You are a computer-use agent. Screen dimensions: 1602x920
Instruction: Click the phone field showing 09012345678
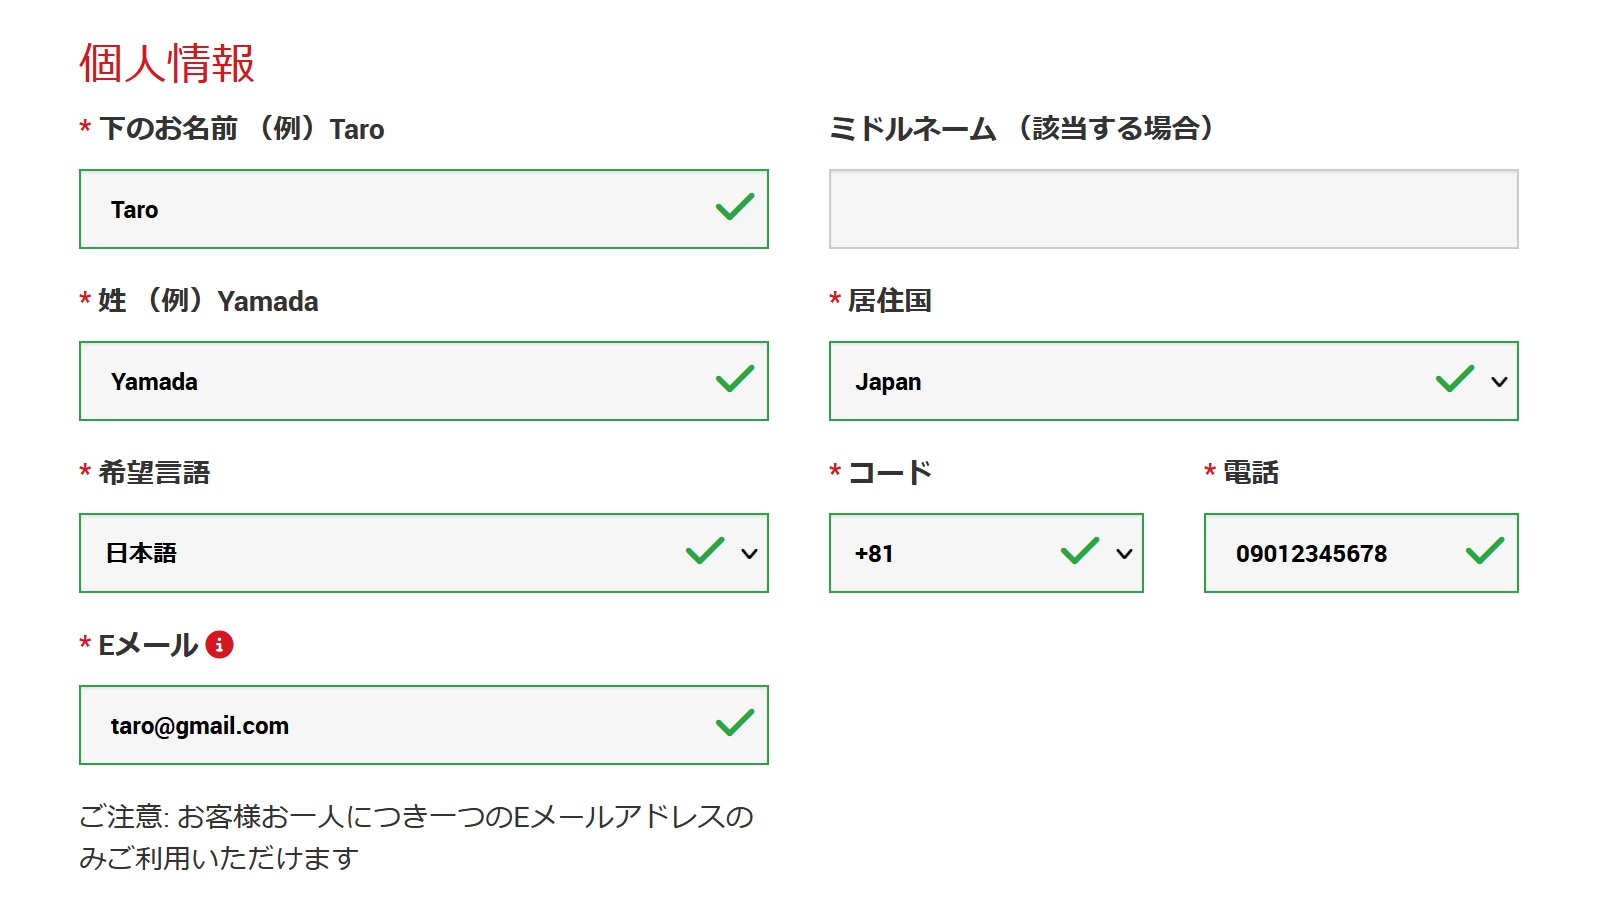coord(1361,553)
